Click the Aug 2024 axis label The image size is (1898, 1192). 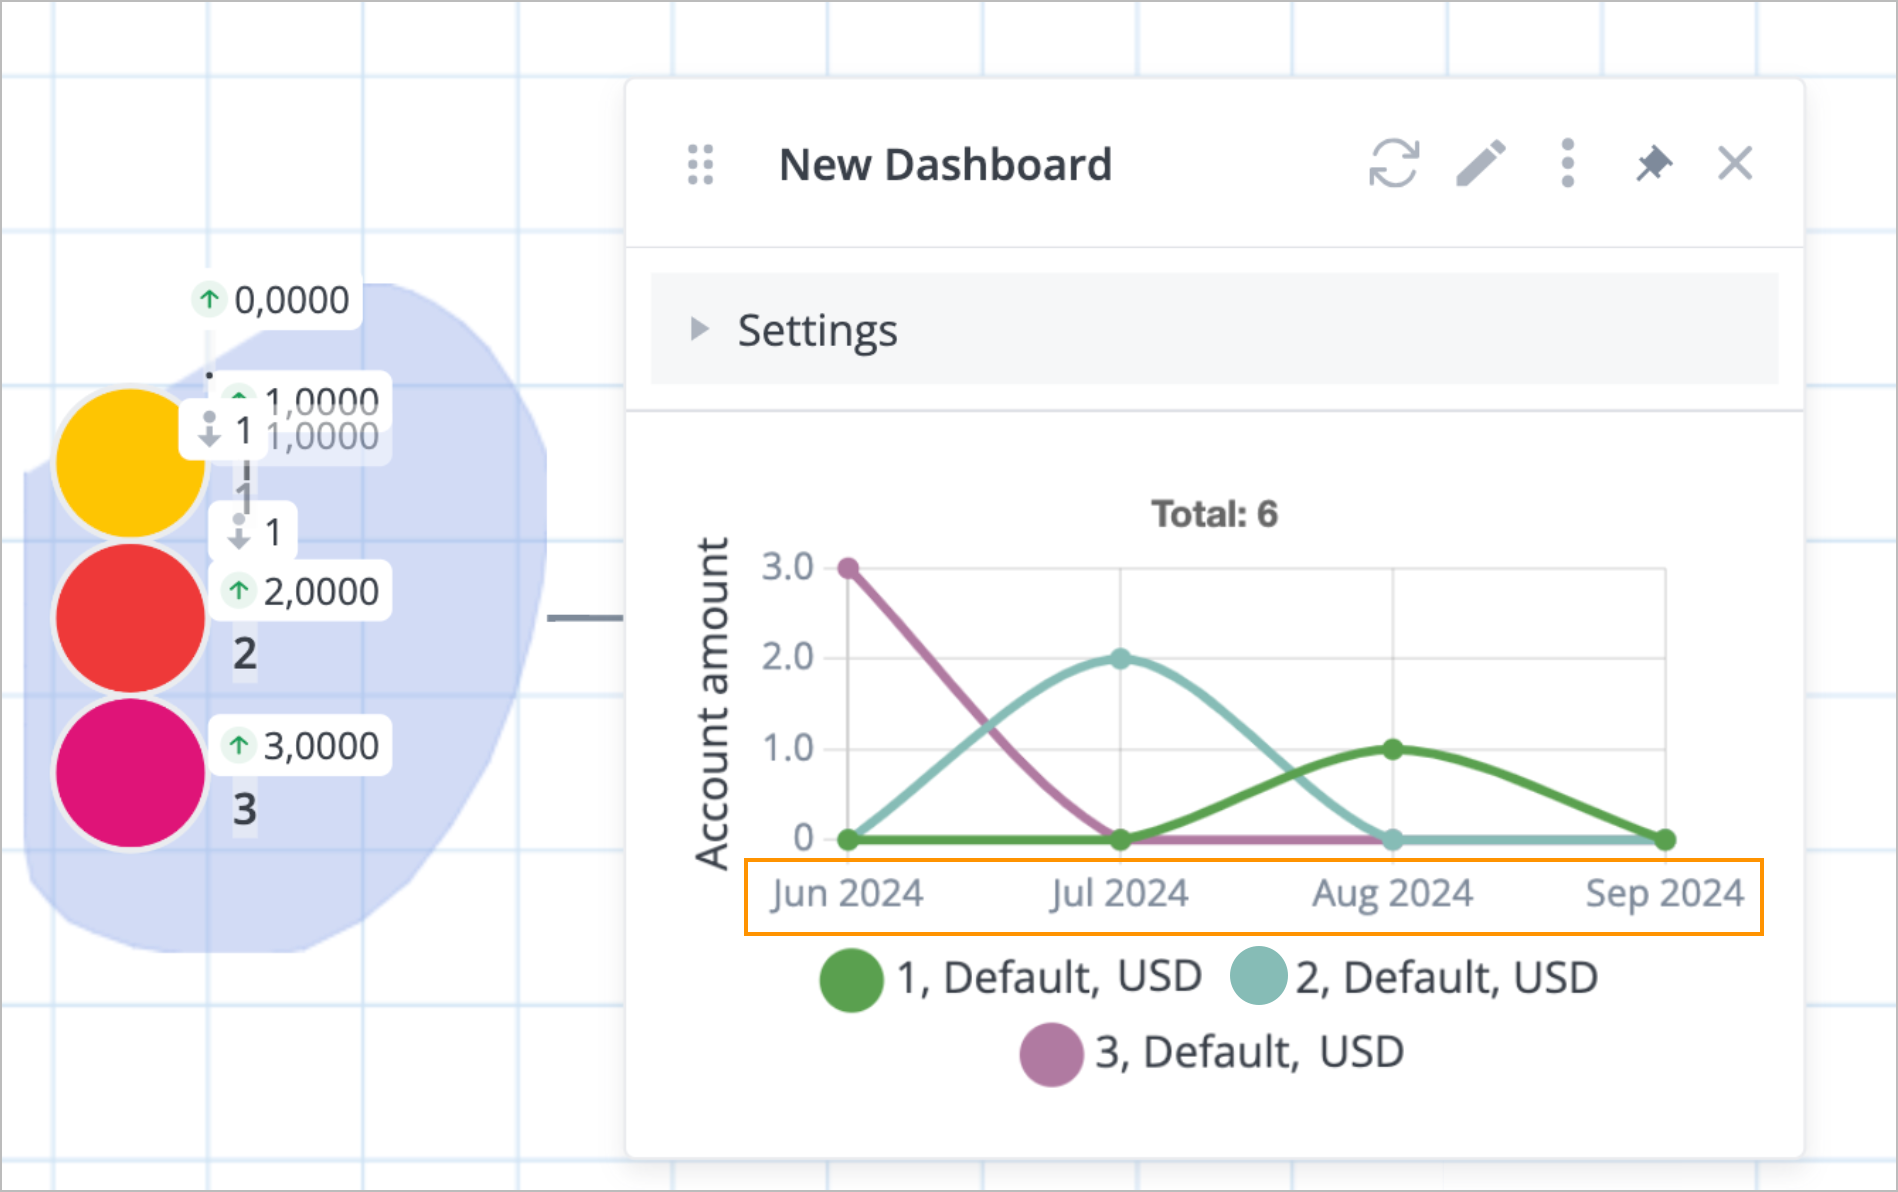click(1392, 893)
